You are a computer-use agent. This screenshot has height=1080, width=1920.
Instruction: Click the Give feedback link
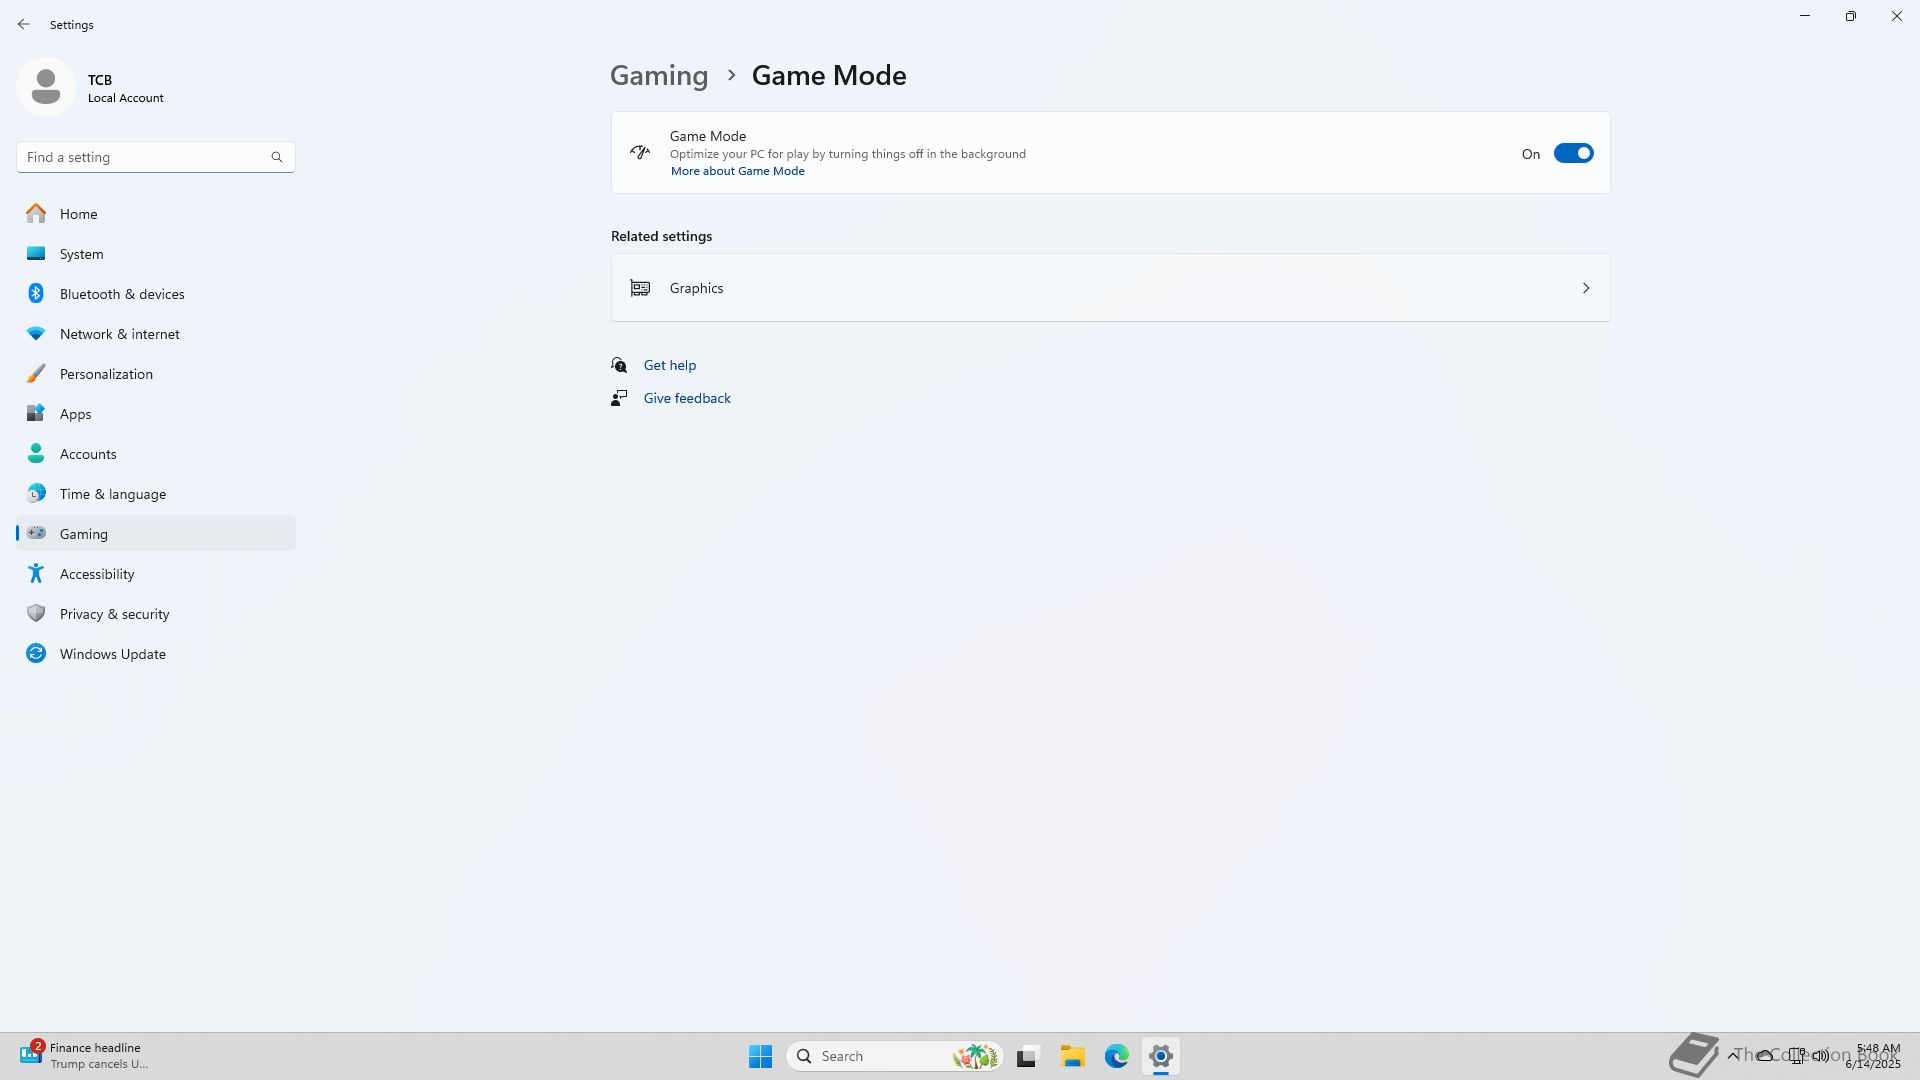coord(686,398)
